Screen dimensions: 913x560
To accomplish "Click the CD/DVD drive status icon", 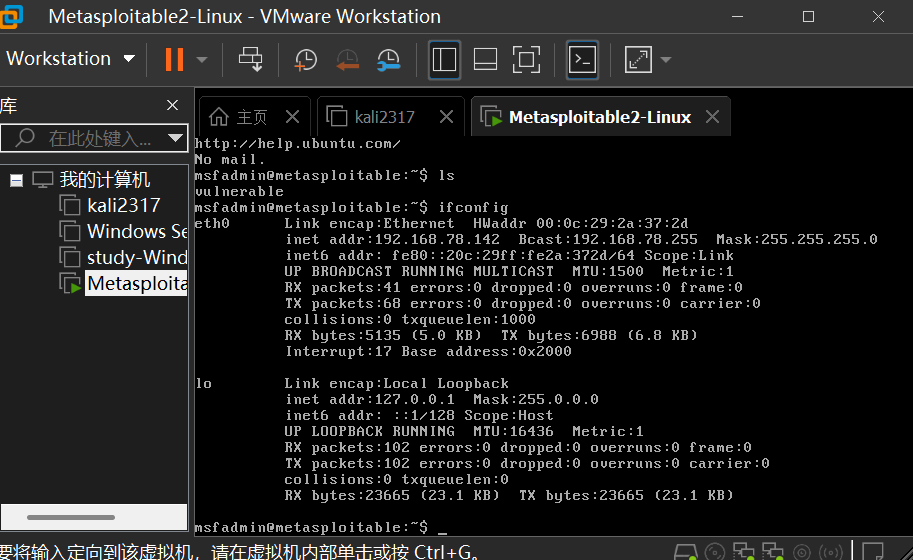I will click(x=714, y=552).
